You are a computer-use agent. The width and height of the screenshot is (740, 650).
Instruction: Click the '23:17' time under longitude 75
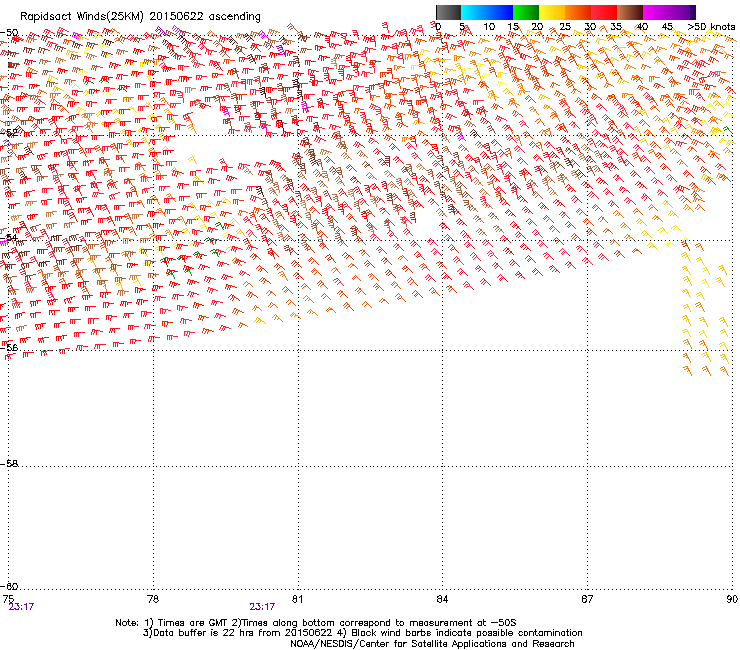21,607
